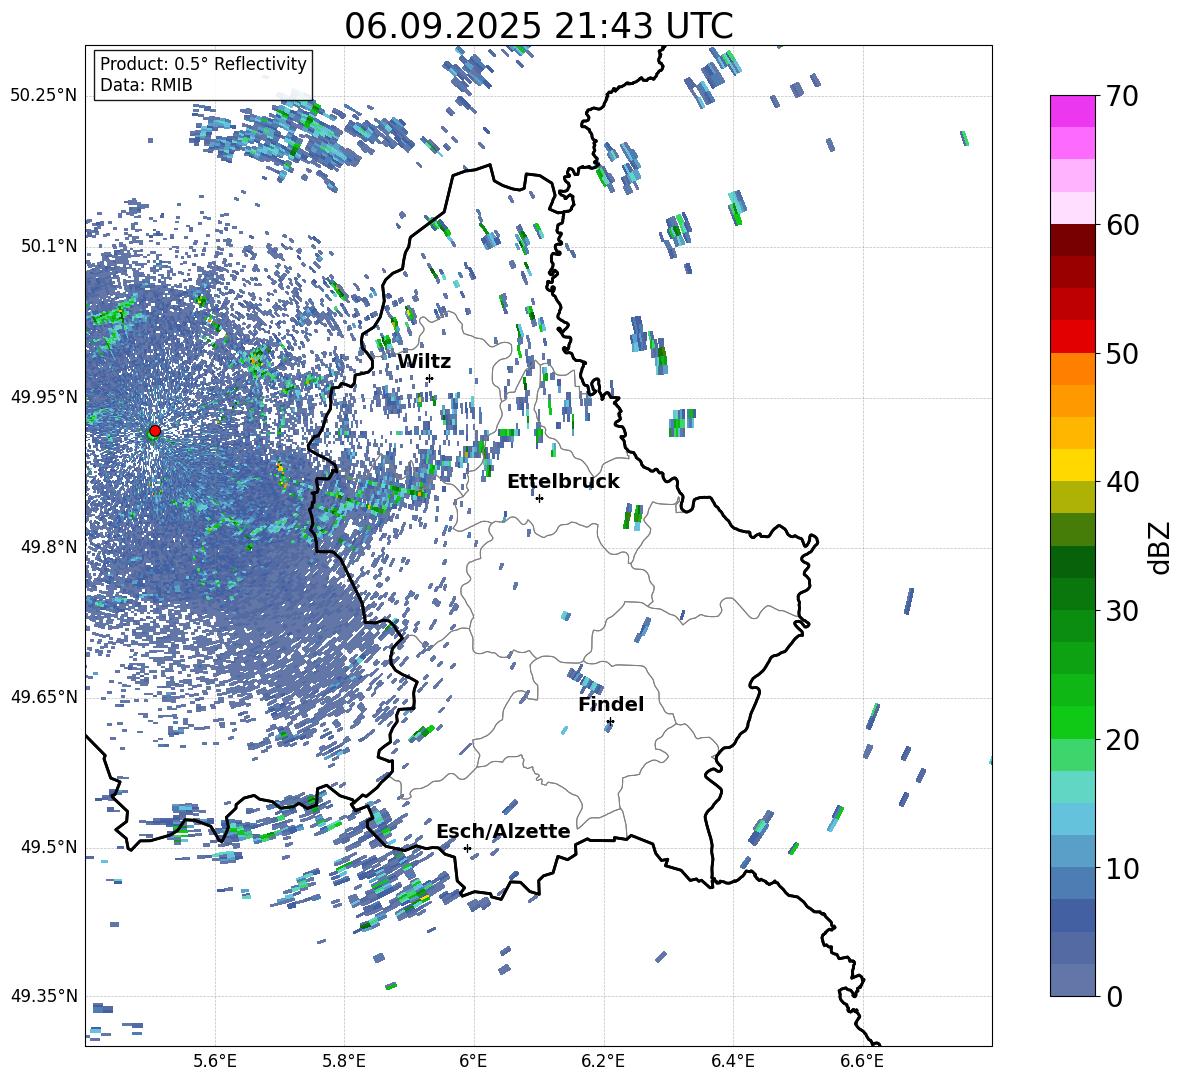The height and width of the screenshot is (1081, 1184).
Task: Click the 'Product: 0.5° Reflectivity' text
Action: pyautogui.click(x=203, y=64)
